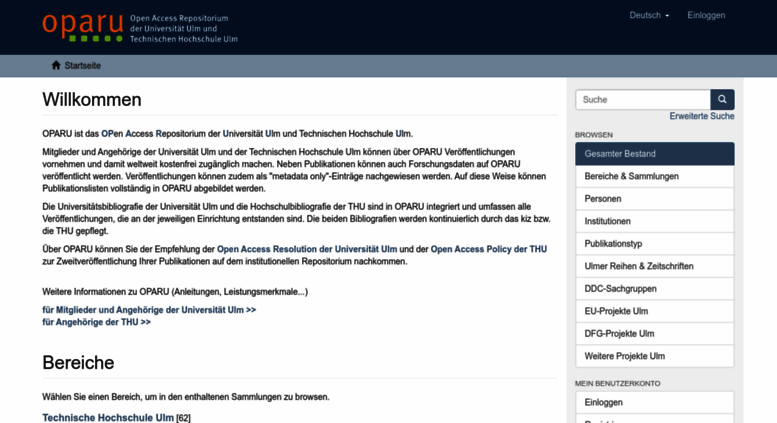Click the Willkommen heading
Viewport: 777px width, 423px height.
tap(92, 100)
